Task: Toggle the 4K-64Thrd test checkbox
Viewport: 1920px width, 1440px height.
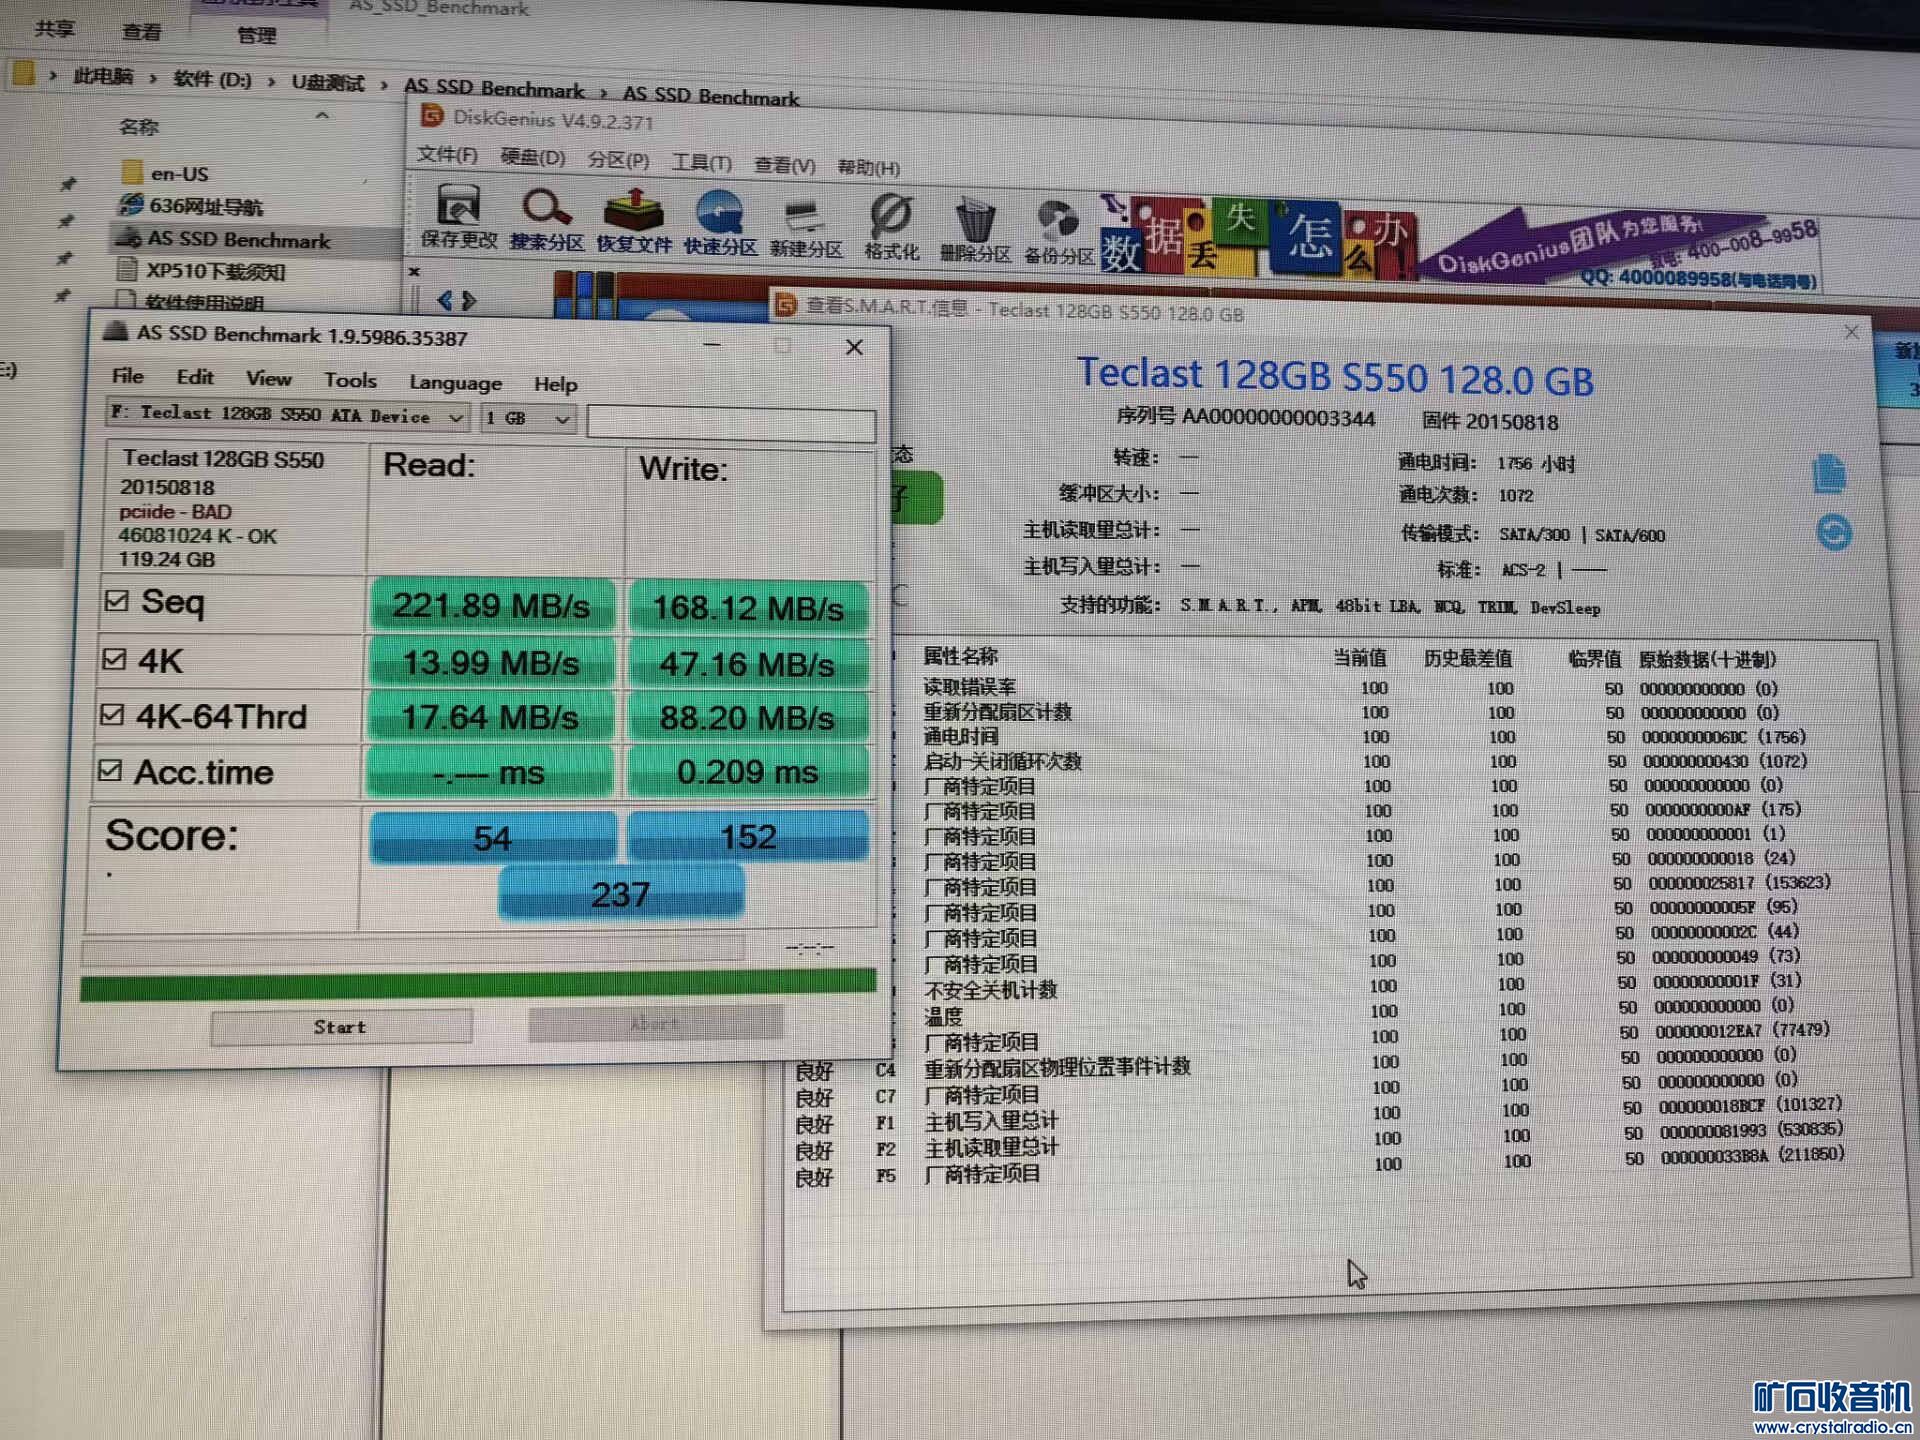Action: click(113, 714)
